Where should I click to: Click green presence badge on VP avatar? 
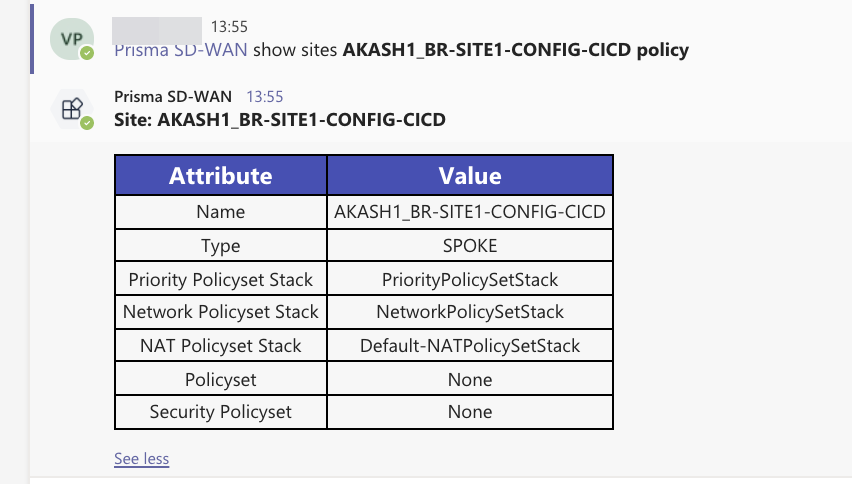(x=87, y=53)
